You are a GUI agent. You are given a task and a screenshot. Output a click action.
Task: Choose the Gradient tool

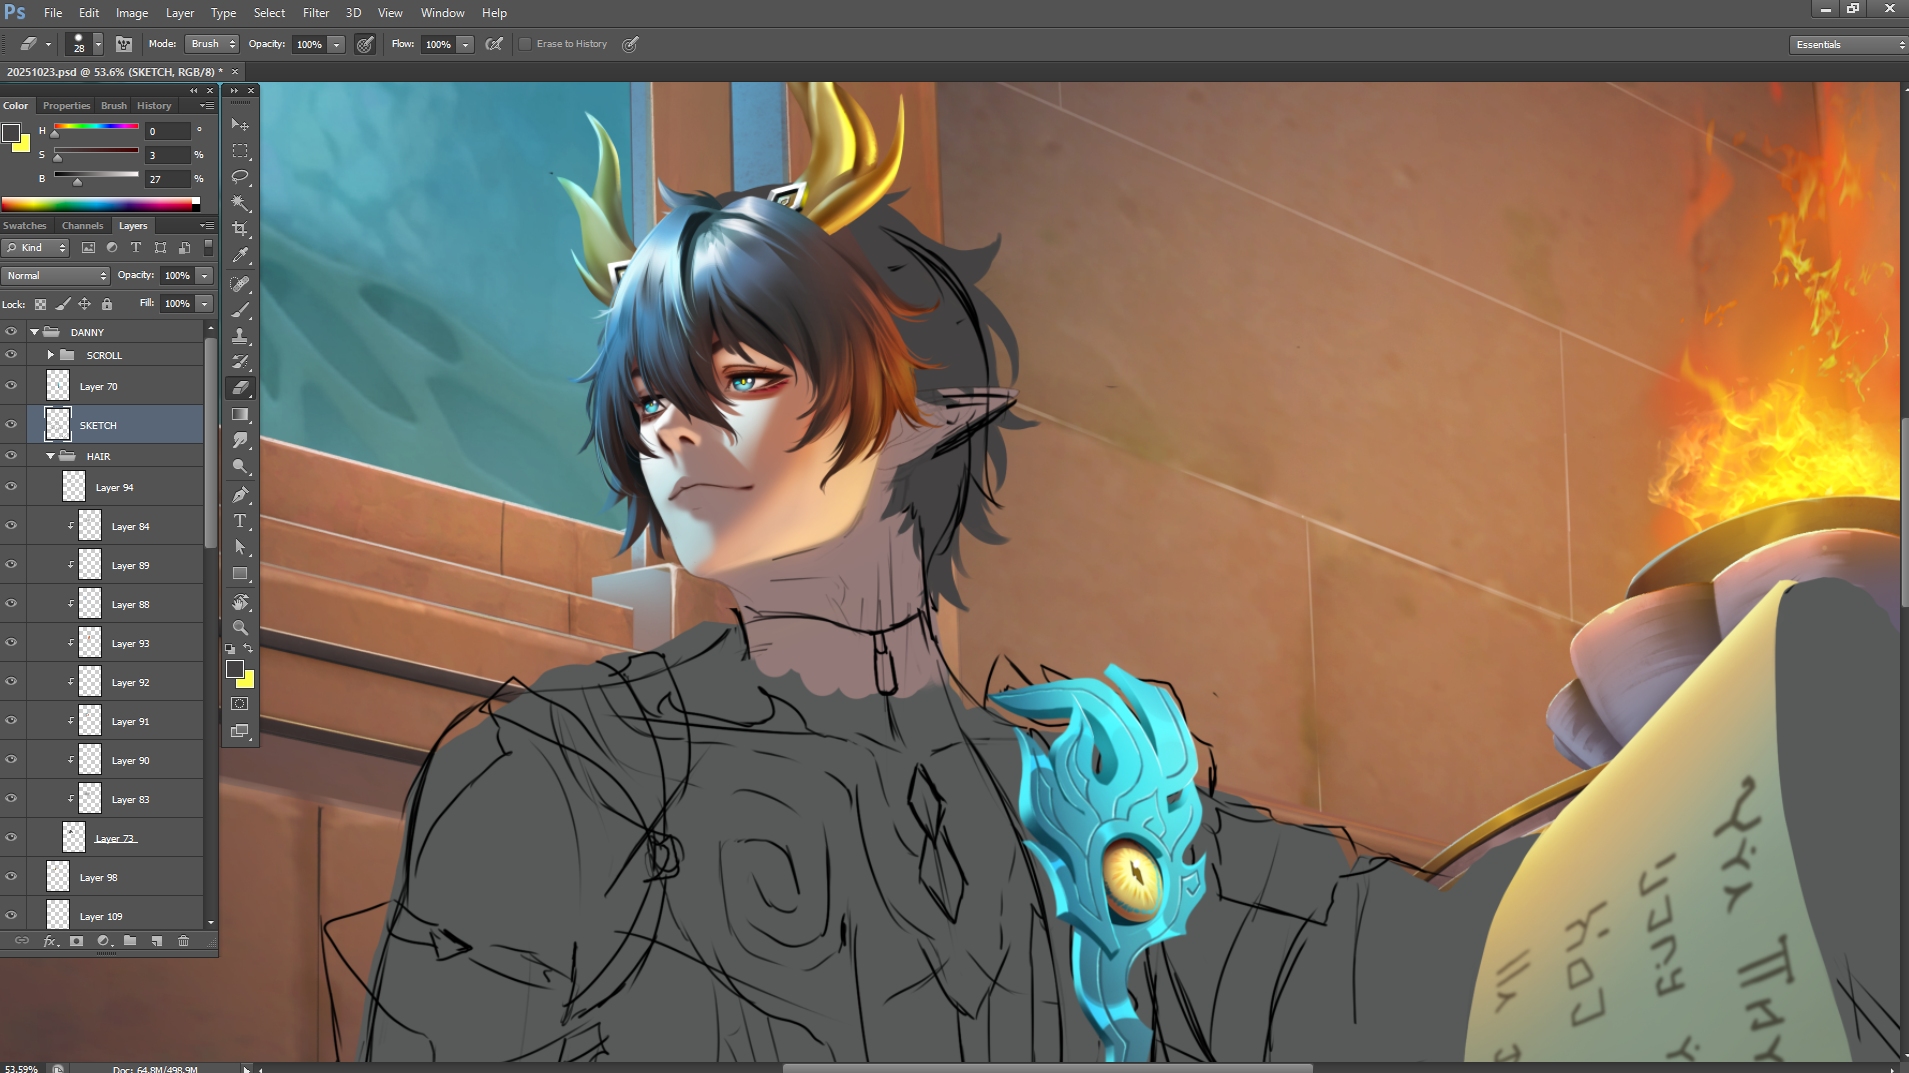pos(240,414)
